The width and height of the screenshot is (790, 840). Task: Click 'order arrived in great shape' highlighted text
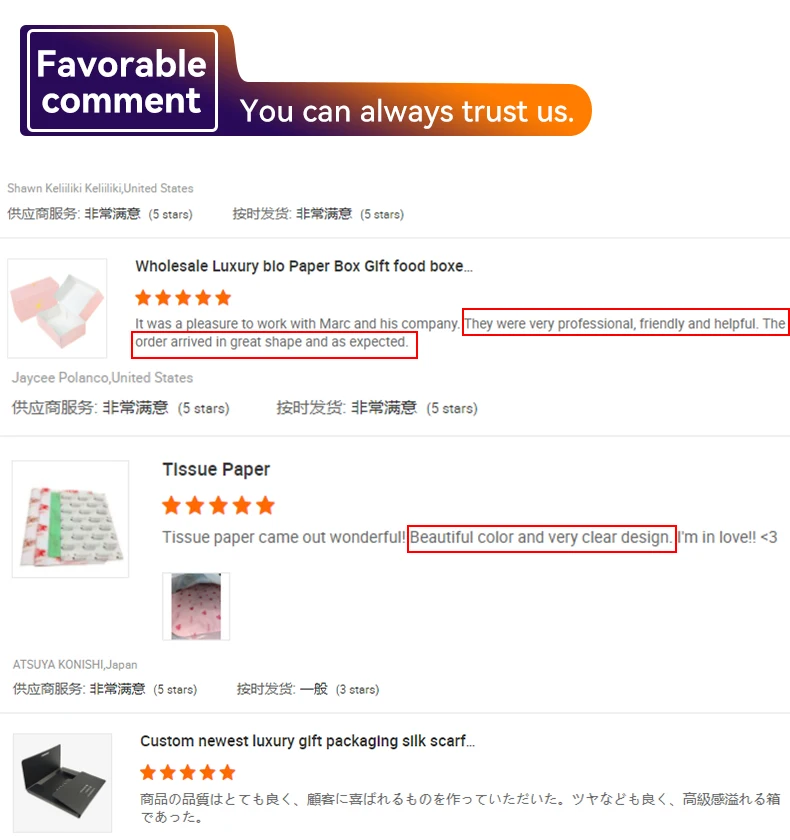click(x=274, y=344)
